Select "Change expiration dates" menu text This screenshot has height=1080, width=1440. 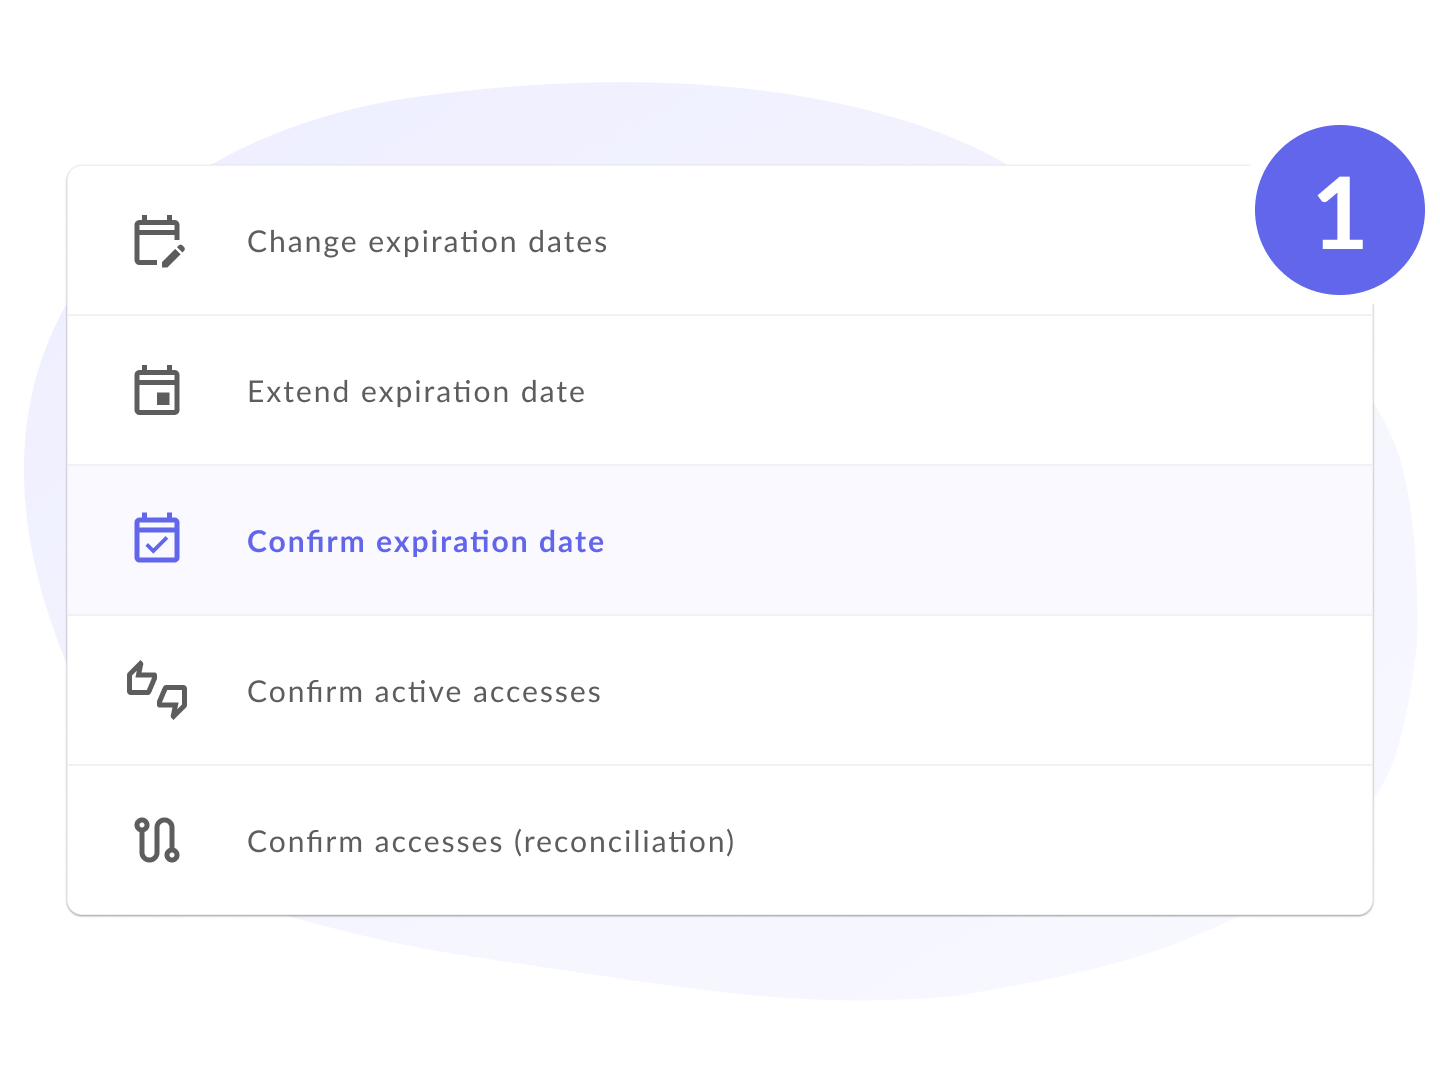coord(427,242)
